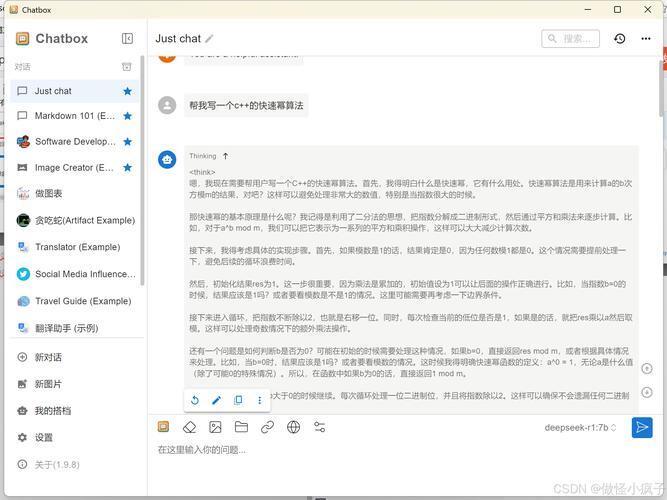Open conversation settings sliders icon
This screenshot has height=500, width=667.
click(x=319, y=427)
